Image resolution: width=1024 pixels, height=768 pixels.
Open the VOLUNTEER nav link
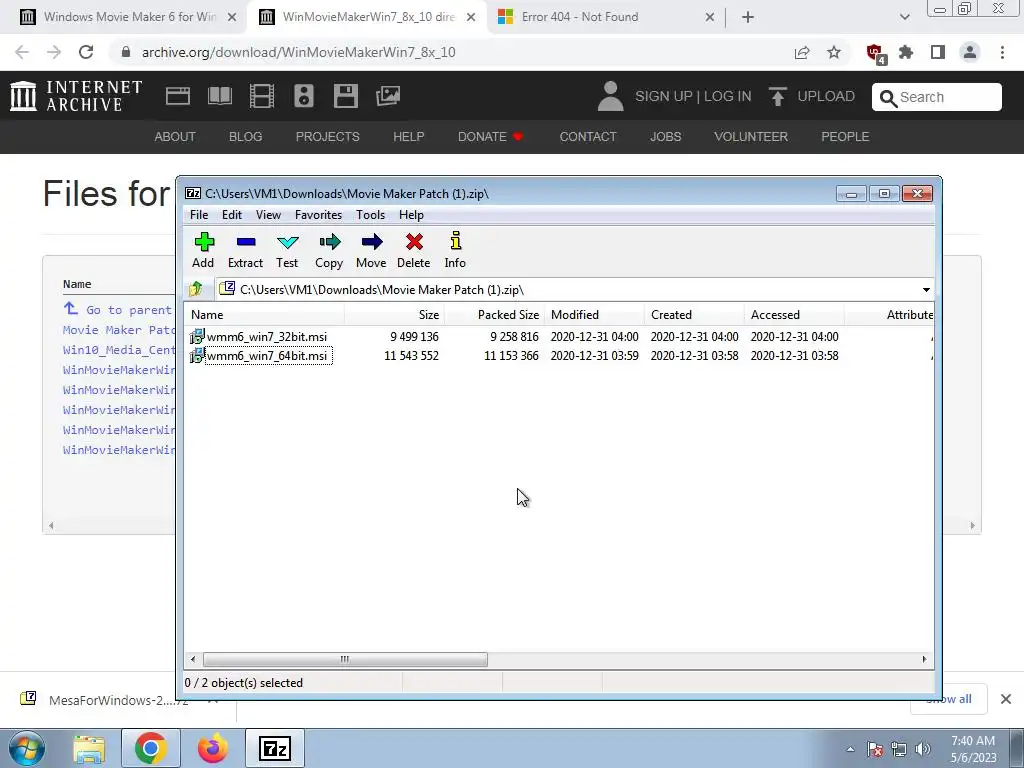[751, 136]
